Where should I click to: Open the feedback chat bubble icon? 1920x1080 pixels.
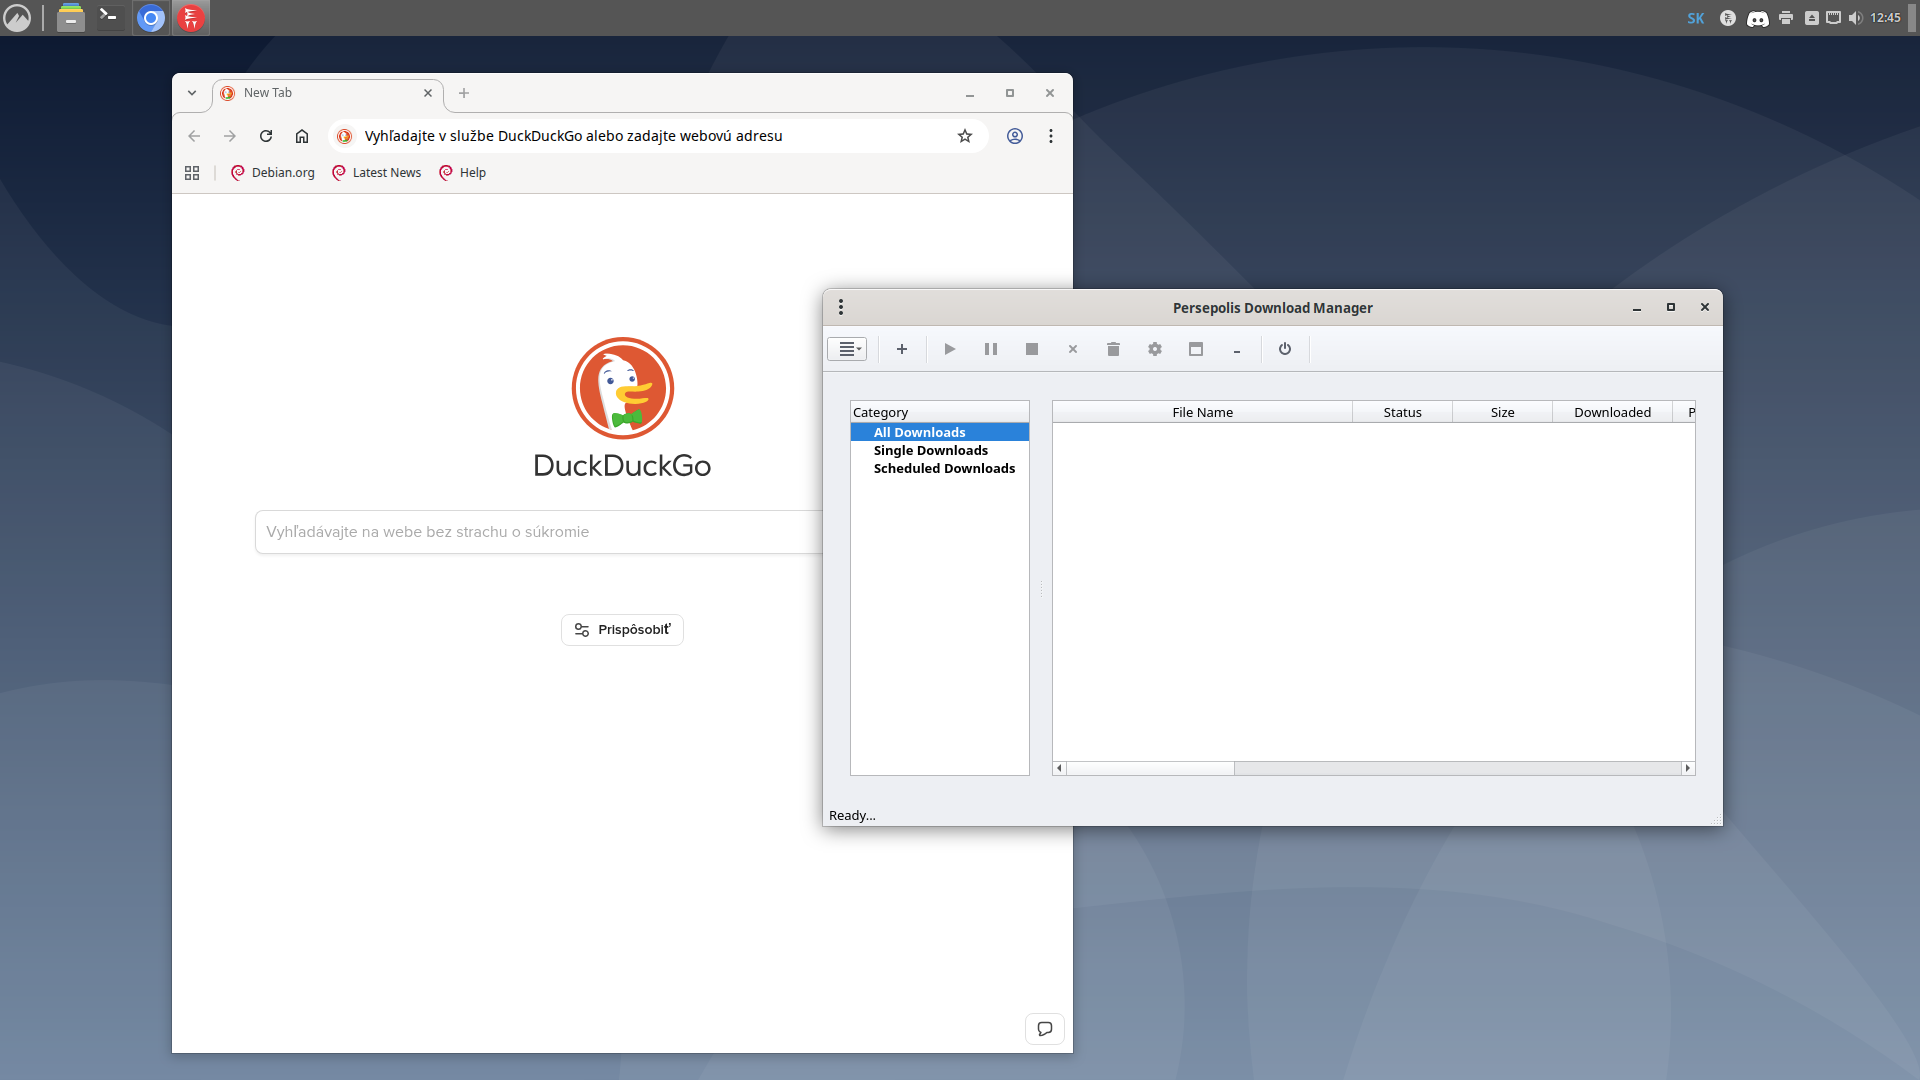[x=1045, y=1029]
